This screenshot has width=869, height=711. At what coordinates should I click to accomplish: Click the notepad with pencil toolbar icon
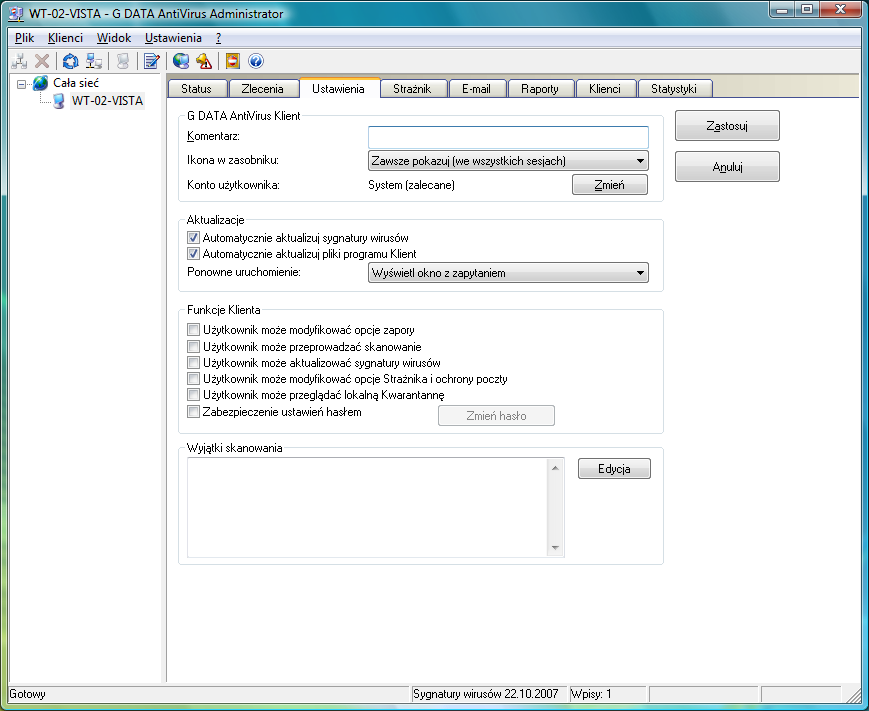[151, 61]
